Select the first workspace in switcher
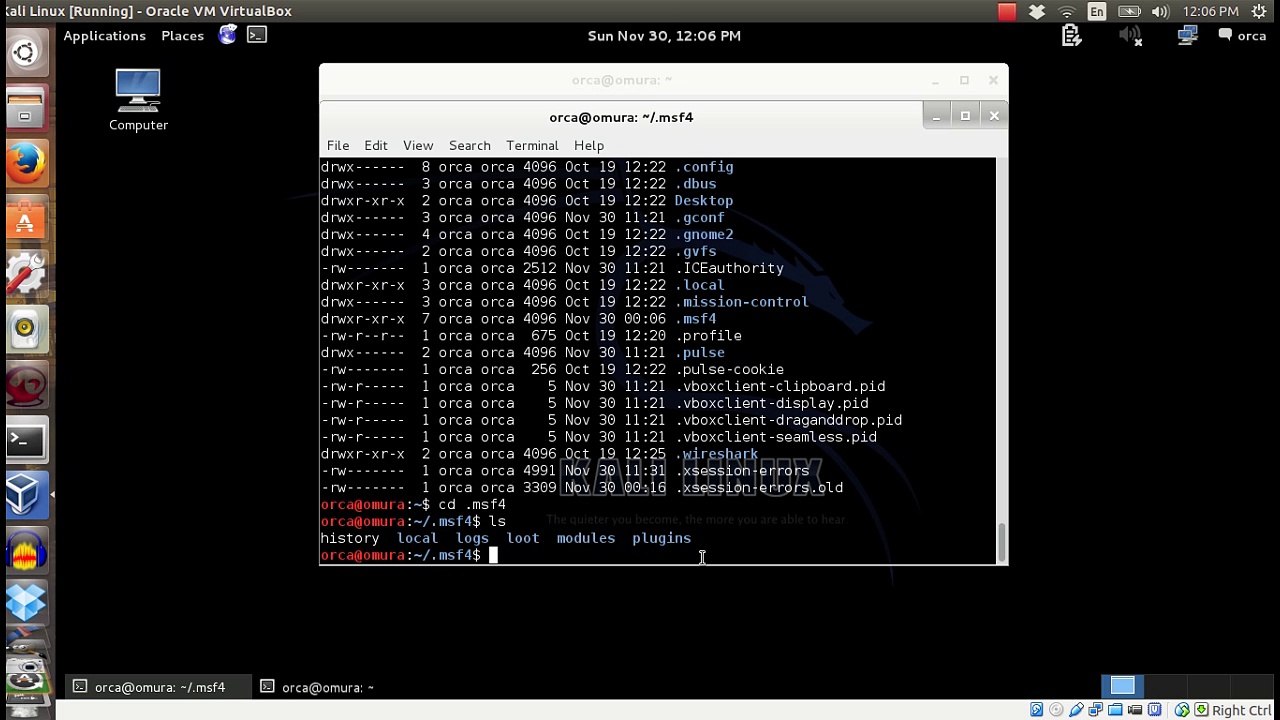Screen dimensions: 1280x720 point(1122,686)
